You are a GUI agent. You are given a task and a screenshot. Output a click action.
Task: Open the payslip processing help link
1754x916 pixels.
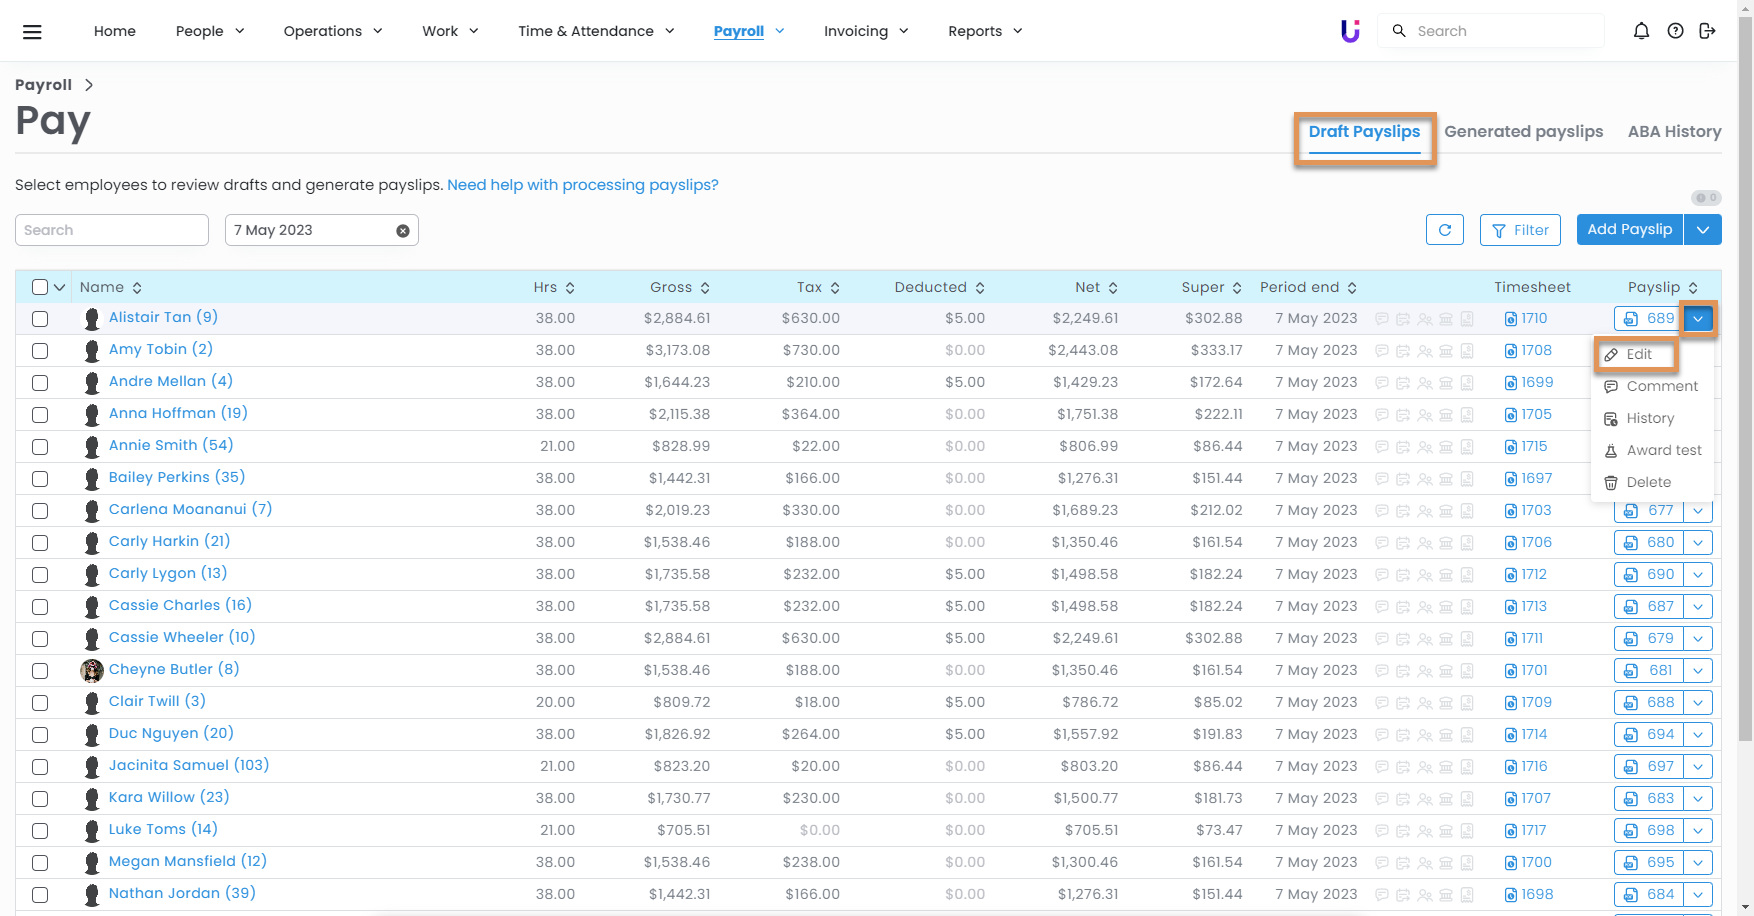(x=582, y=185)
